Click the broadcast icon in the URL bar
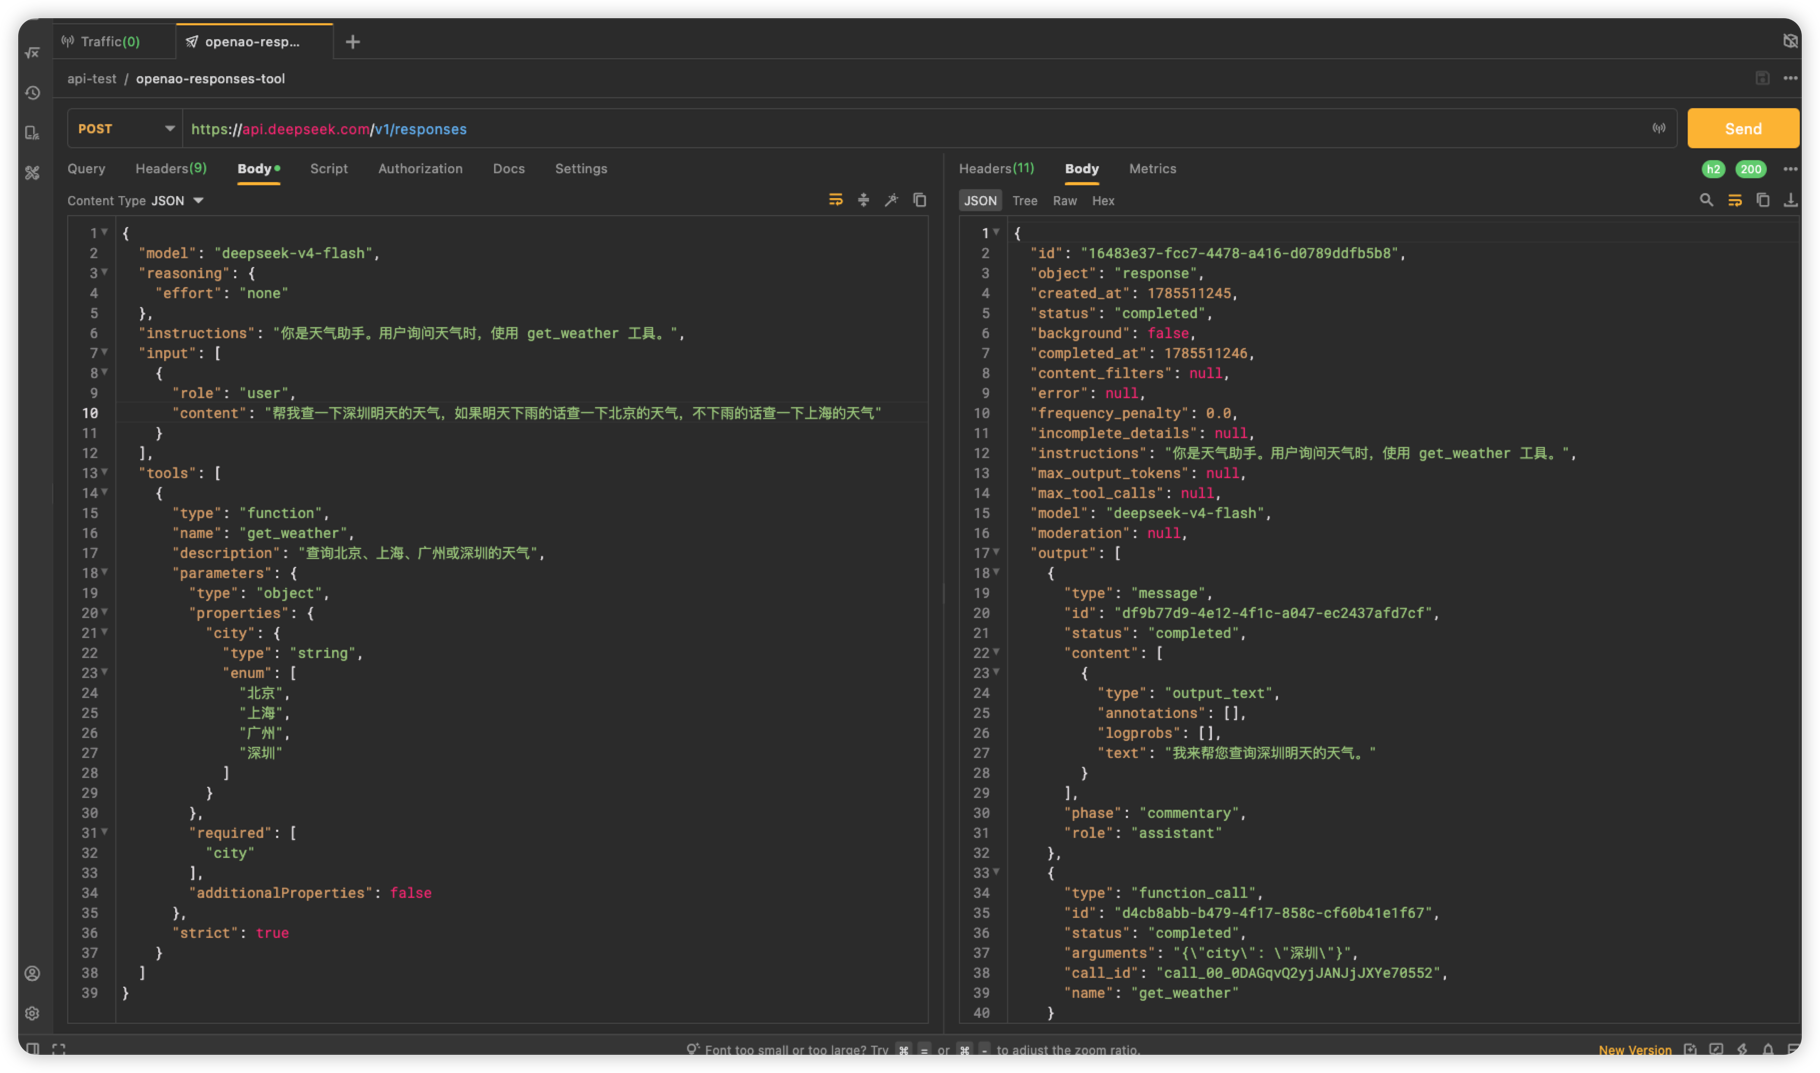 click(x=1659, y=128)
